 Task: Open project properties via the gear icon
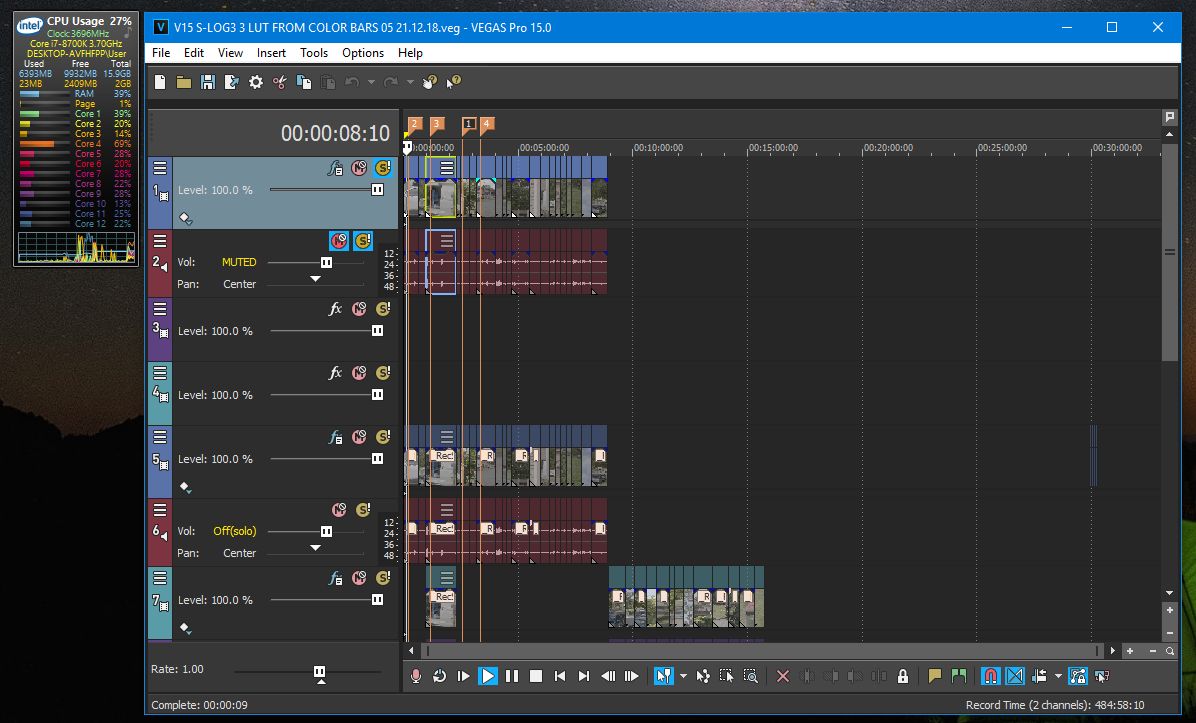(x=256, y=82)
